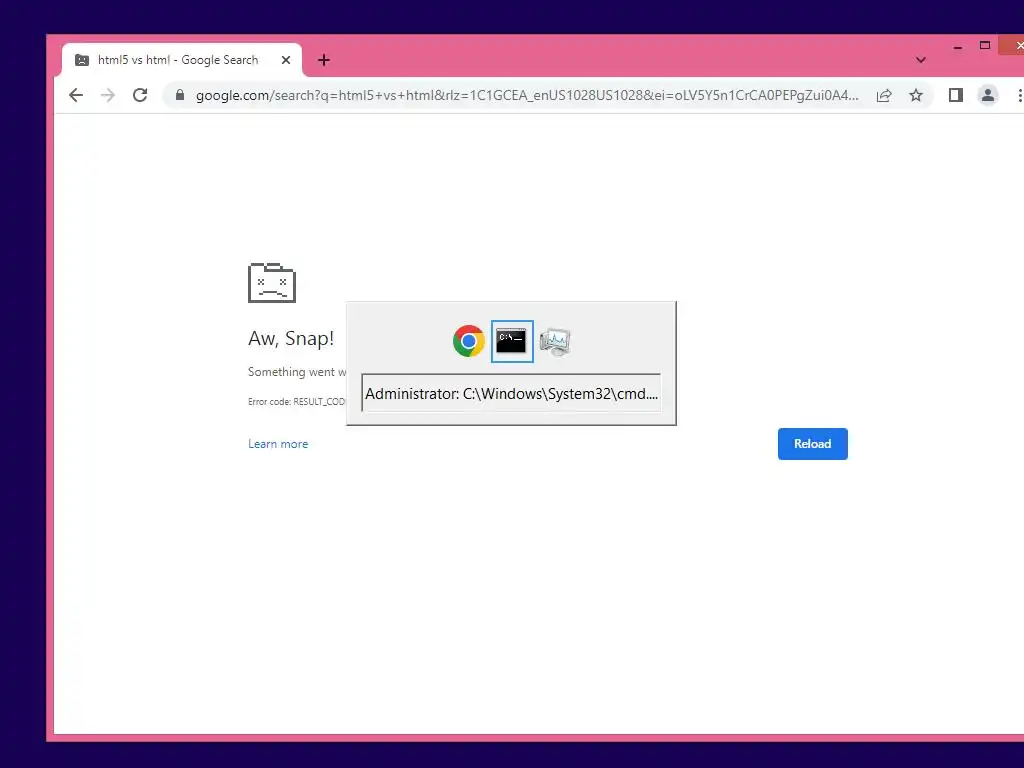The width and height of the screenshot is (1024, 768).
Task: Share this page using the share icon
Action: click(x=884, y=95)
